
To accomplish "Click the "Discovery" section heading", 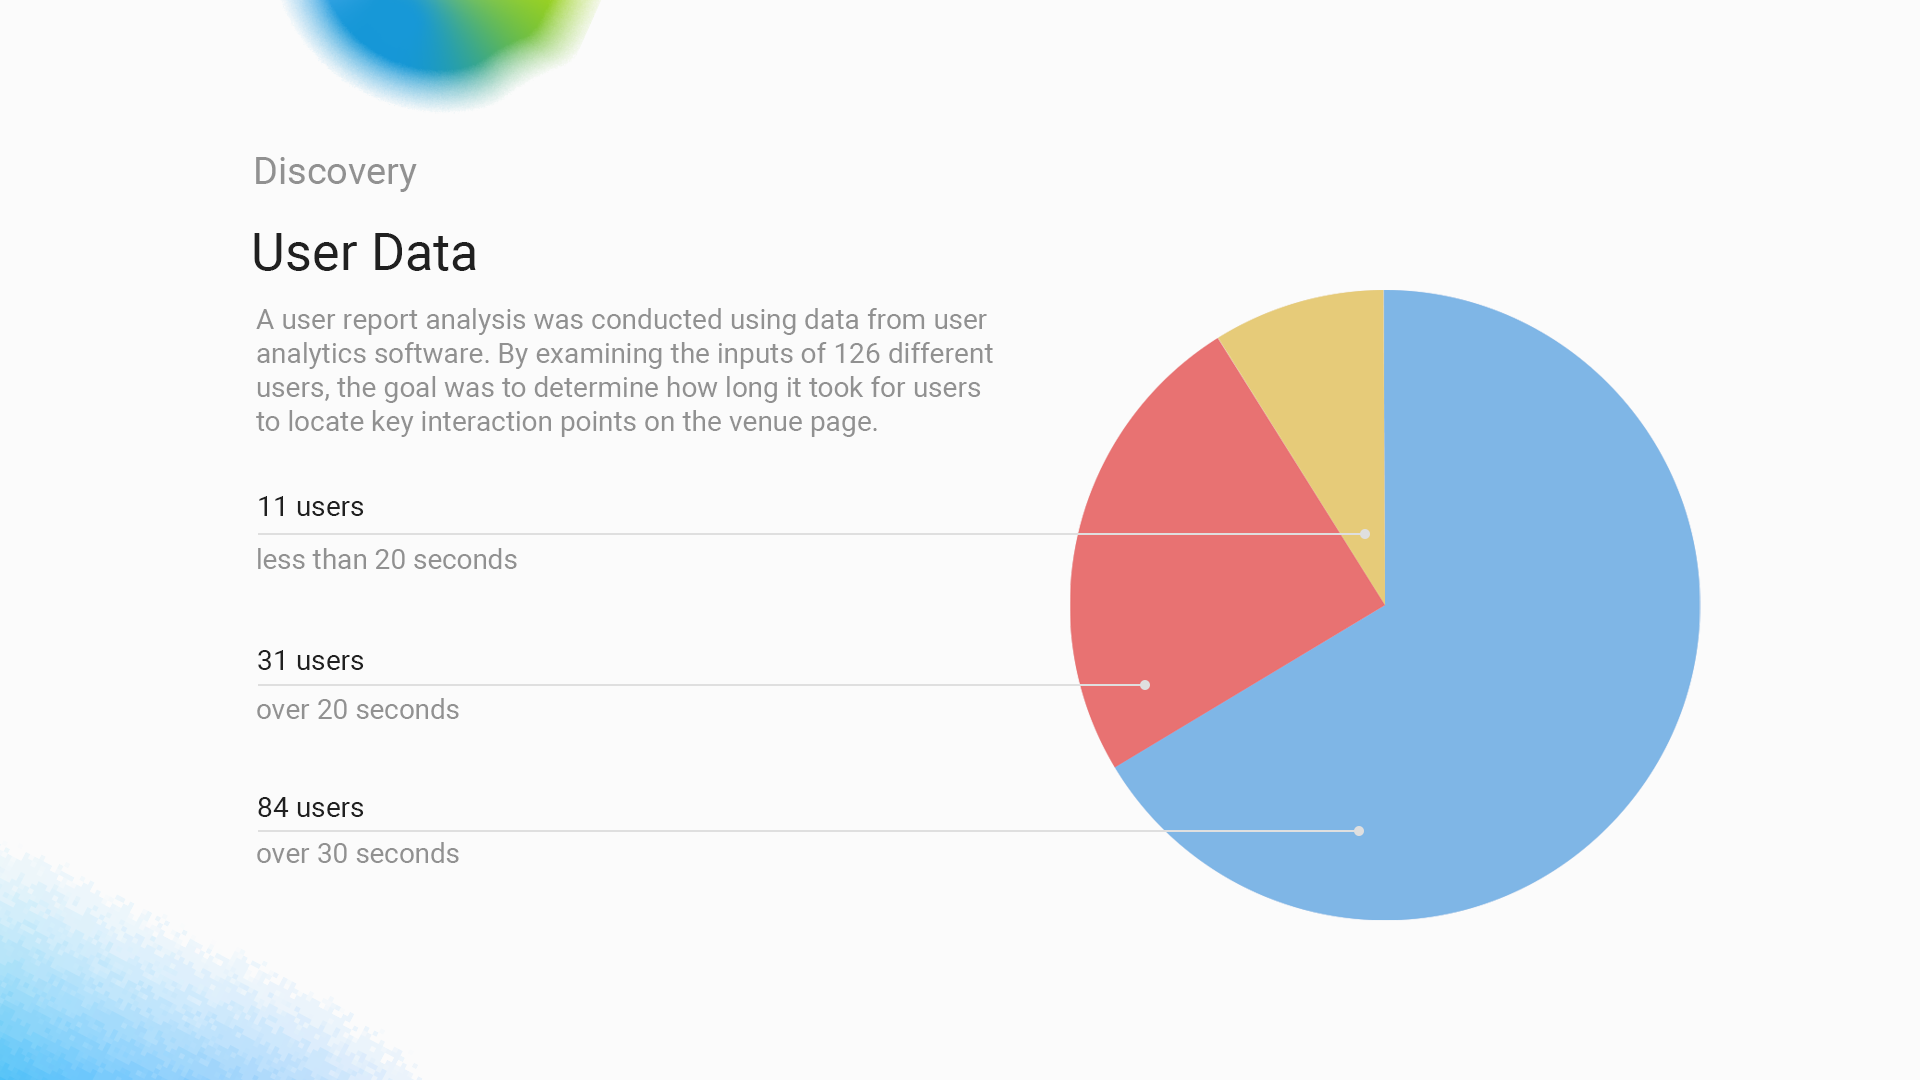I will pyautogui.click(x=334, y=171).
